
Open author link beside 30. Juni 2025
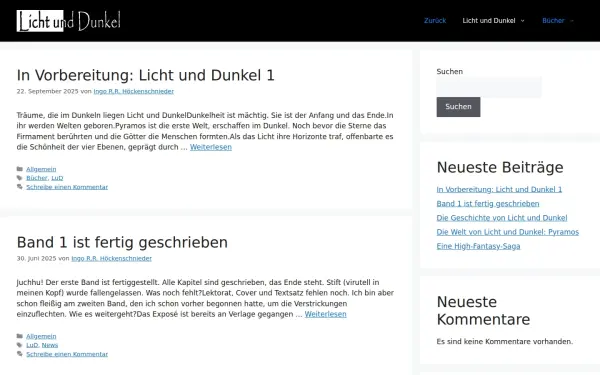111,258
